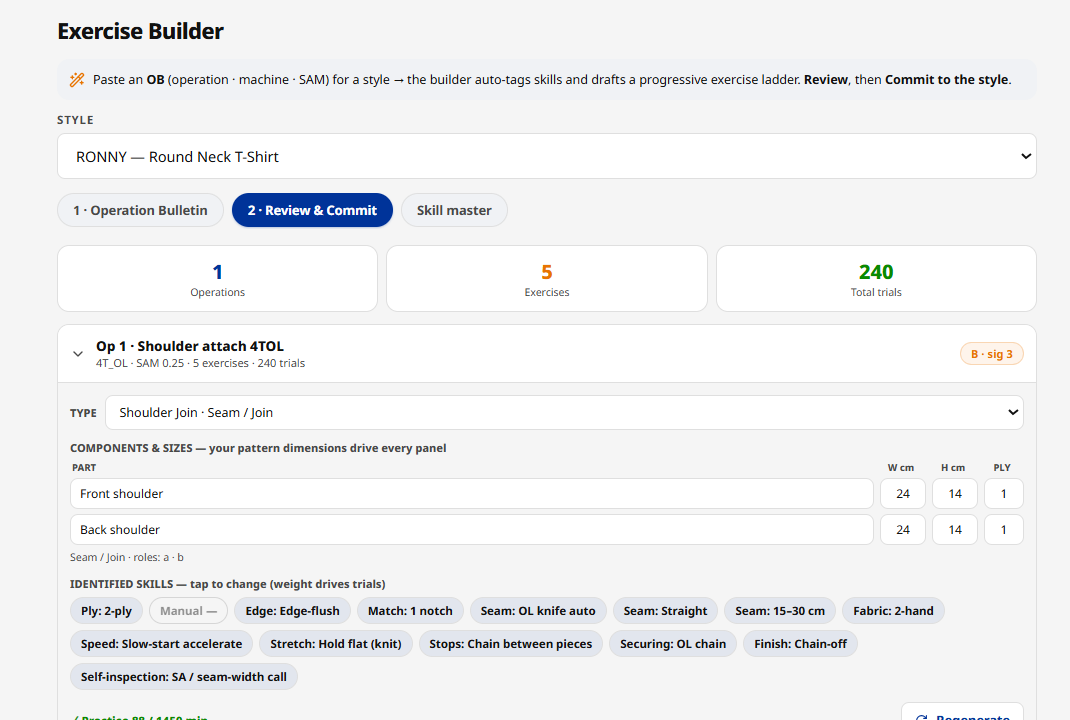Image resolution: width=1070 pixels, height=720 pixels.
Task: Open the Skill master tab
Action: coord(454,210)
